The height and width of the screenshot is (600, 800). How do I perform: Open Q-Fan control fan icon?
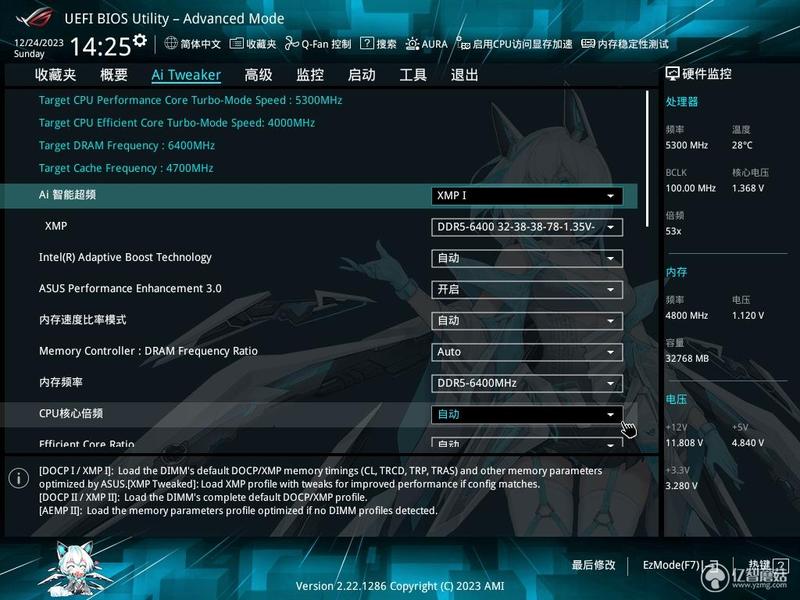tap(291, 43)
